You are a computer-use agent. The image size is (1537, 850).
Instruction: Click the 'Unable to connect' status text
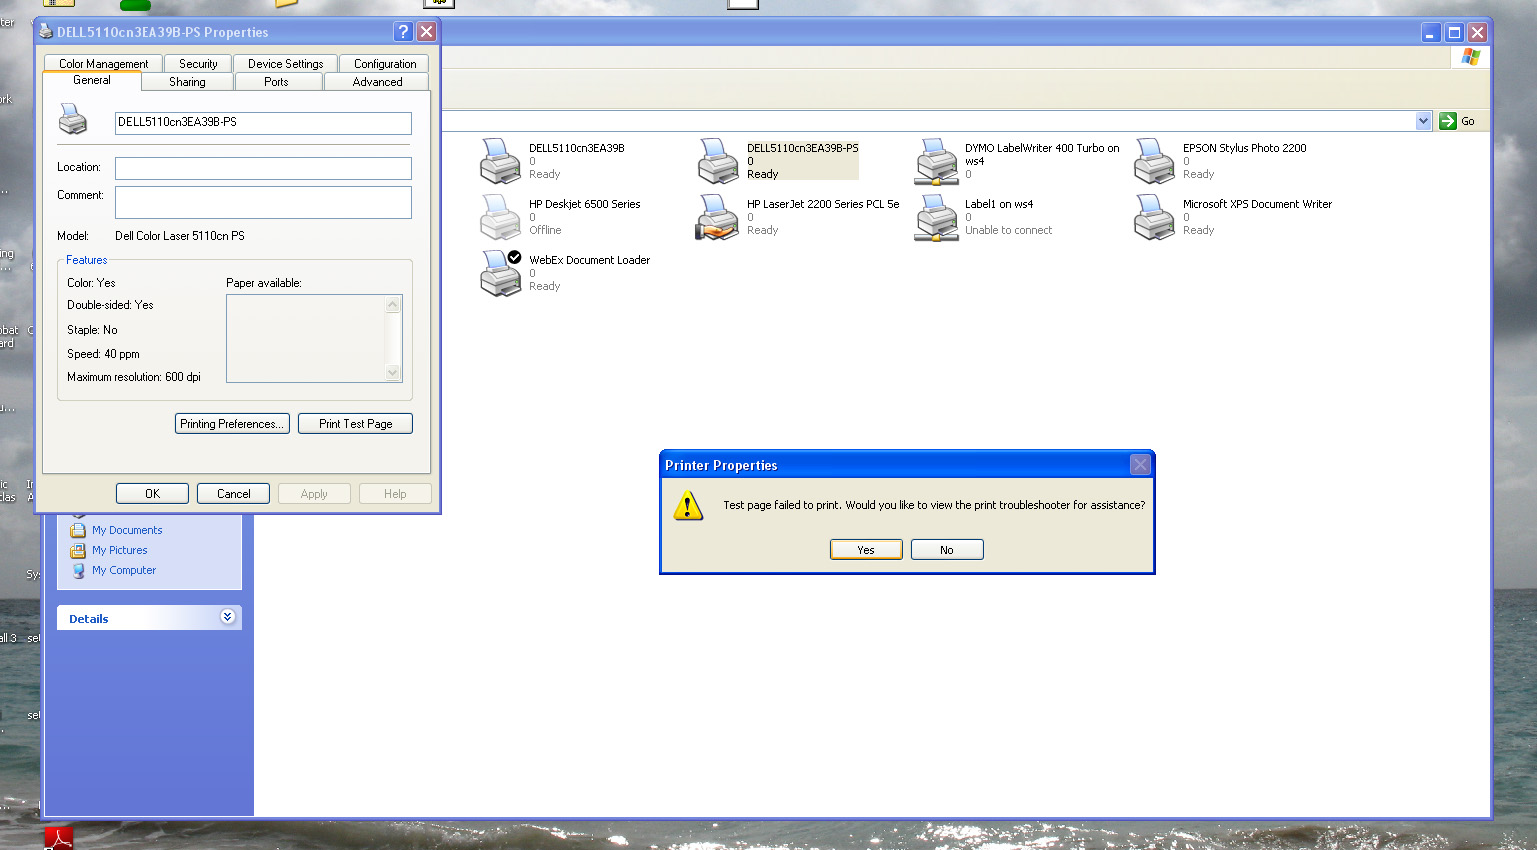(1008, 230)
